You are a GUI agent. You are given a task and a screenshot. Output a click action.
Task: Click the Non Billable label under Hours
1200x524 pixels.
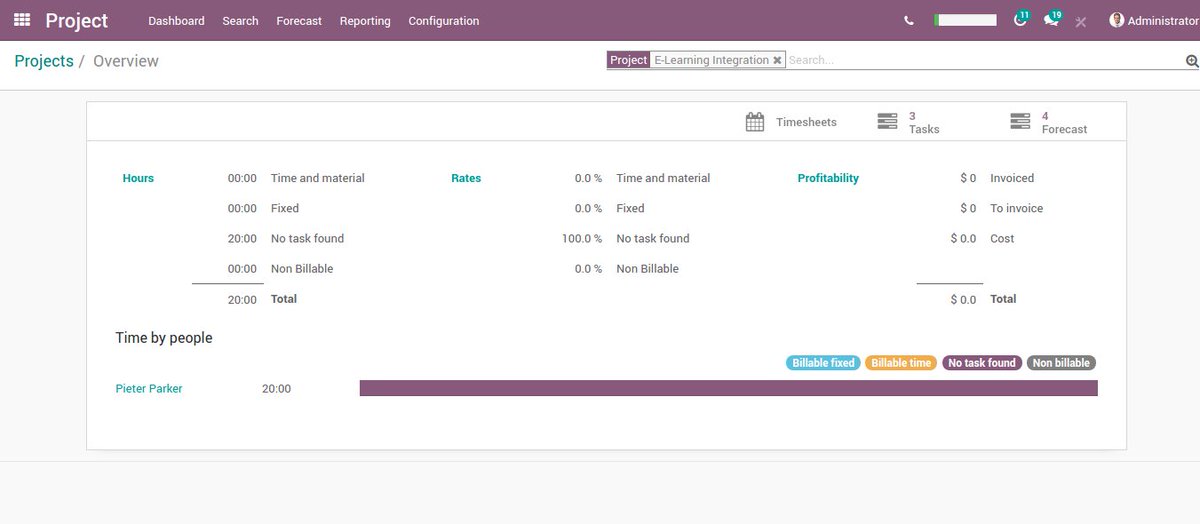(x=302, y=268)
